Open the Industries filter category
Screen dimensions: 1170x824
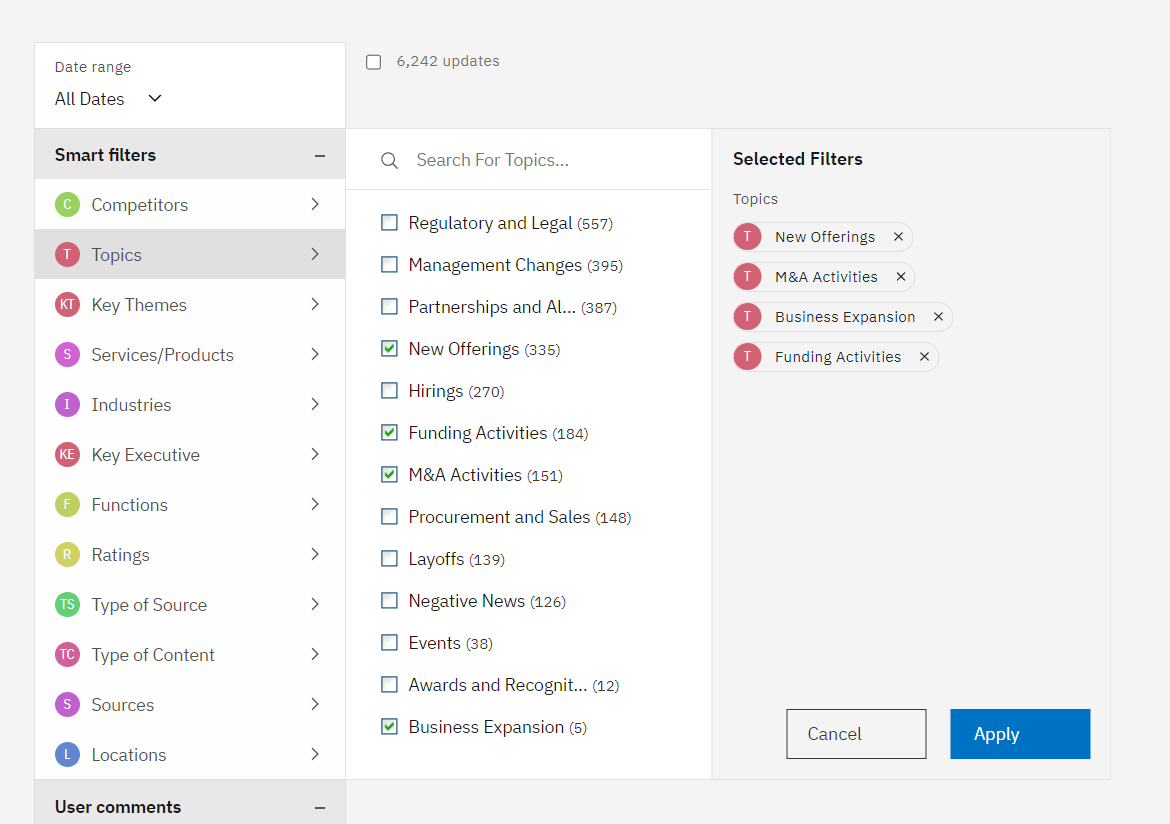pyautogui.click(x=190, y=405)
